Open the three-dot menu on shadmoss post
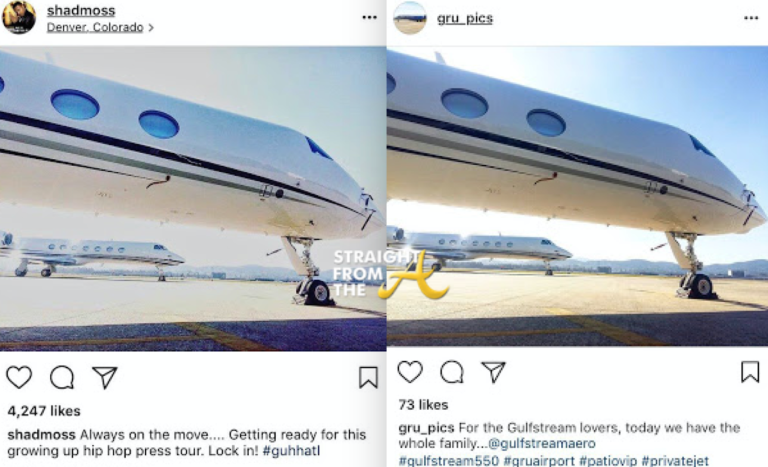The width and height of the screenshot is (768, 467). coord(369,17)
